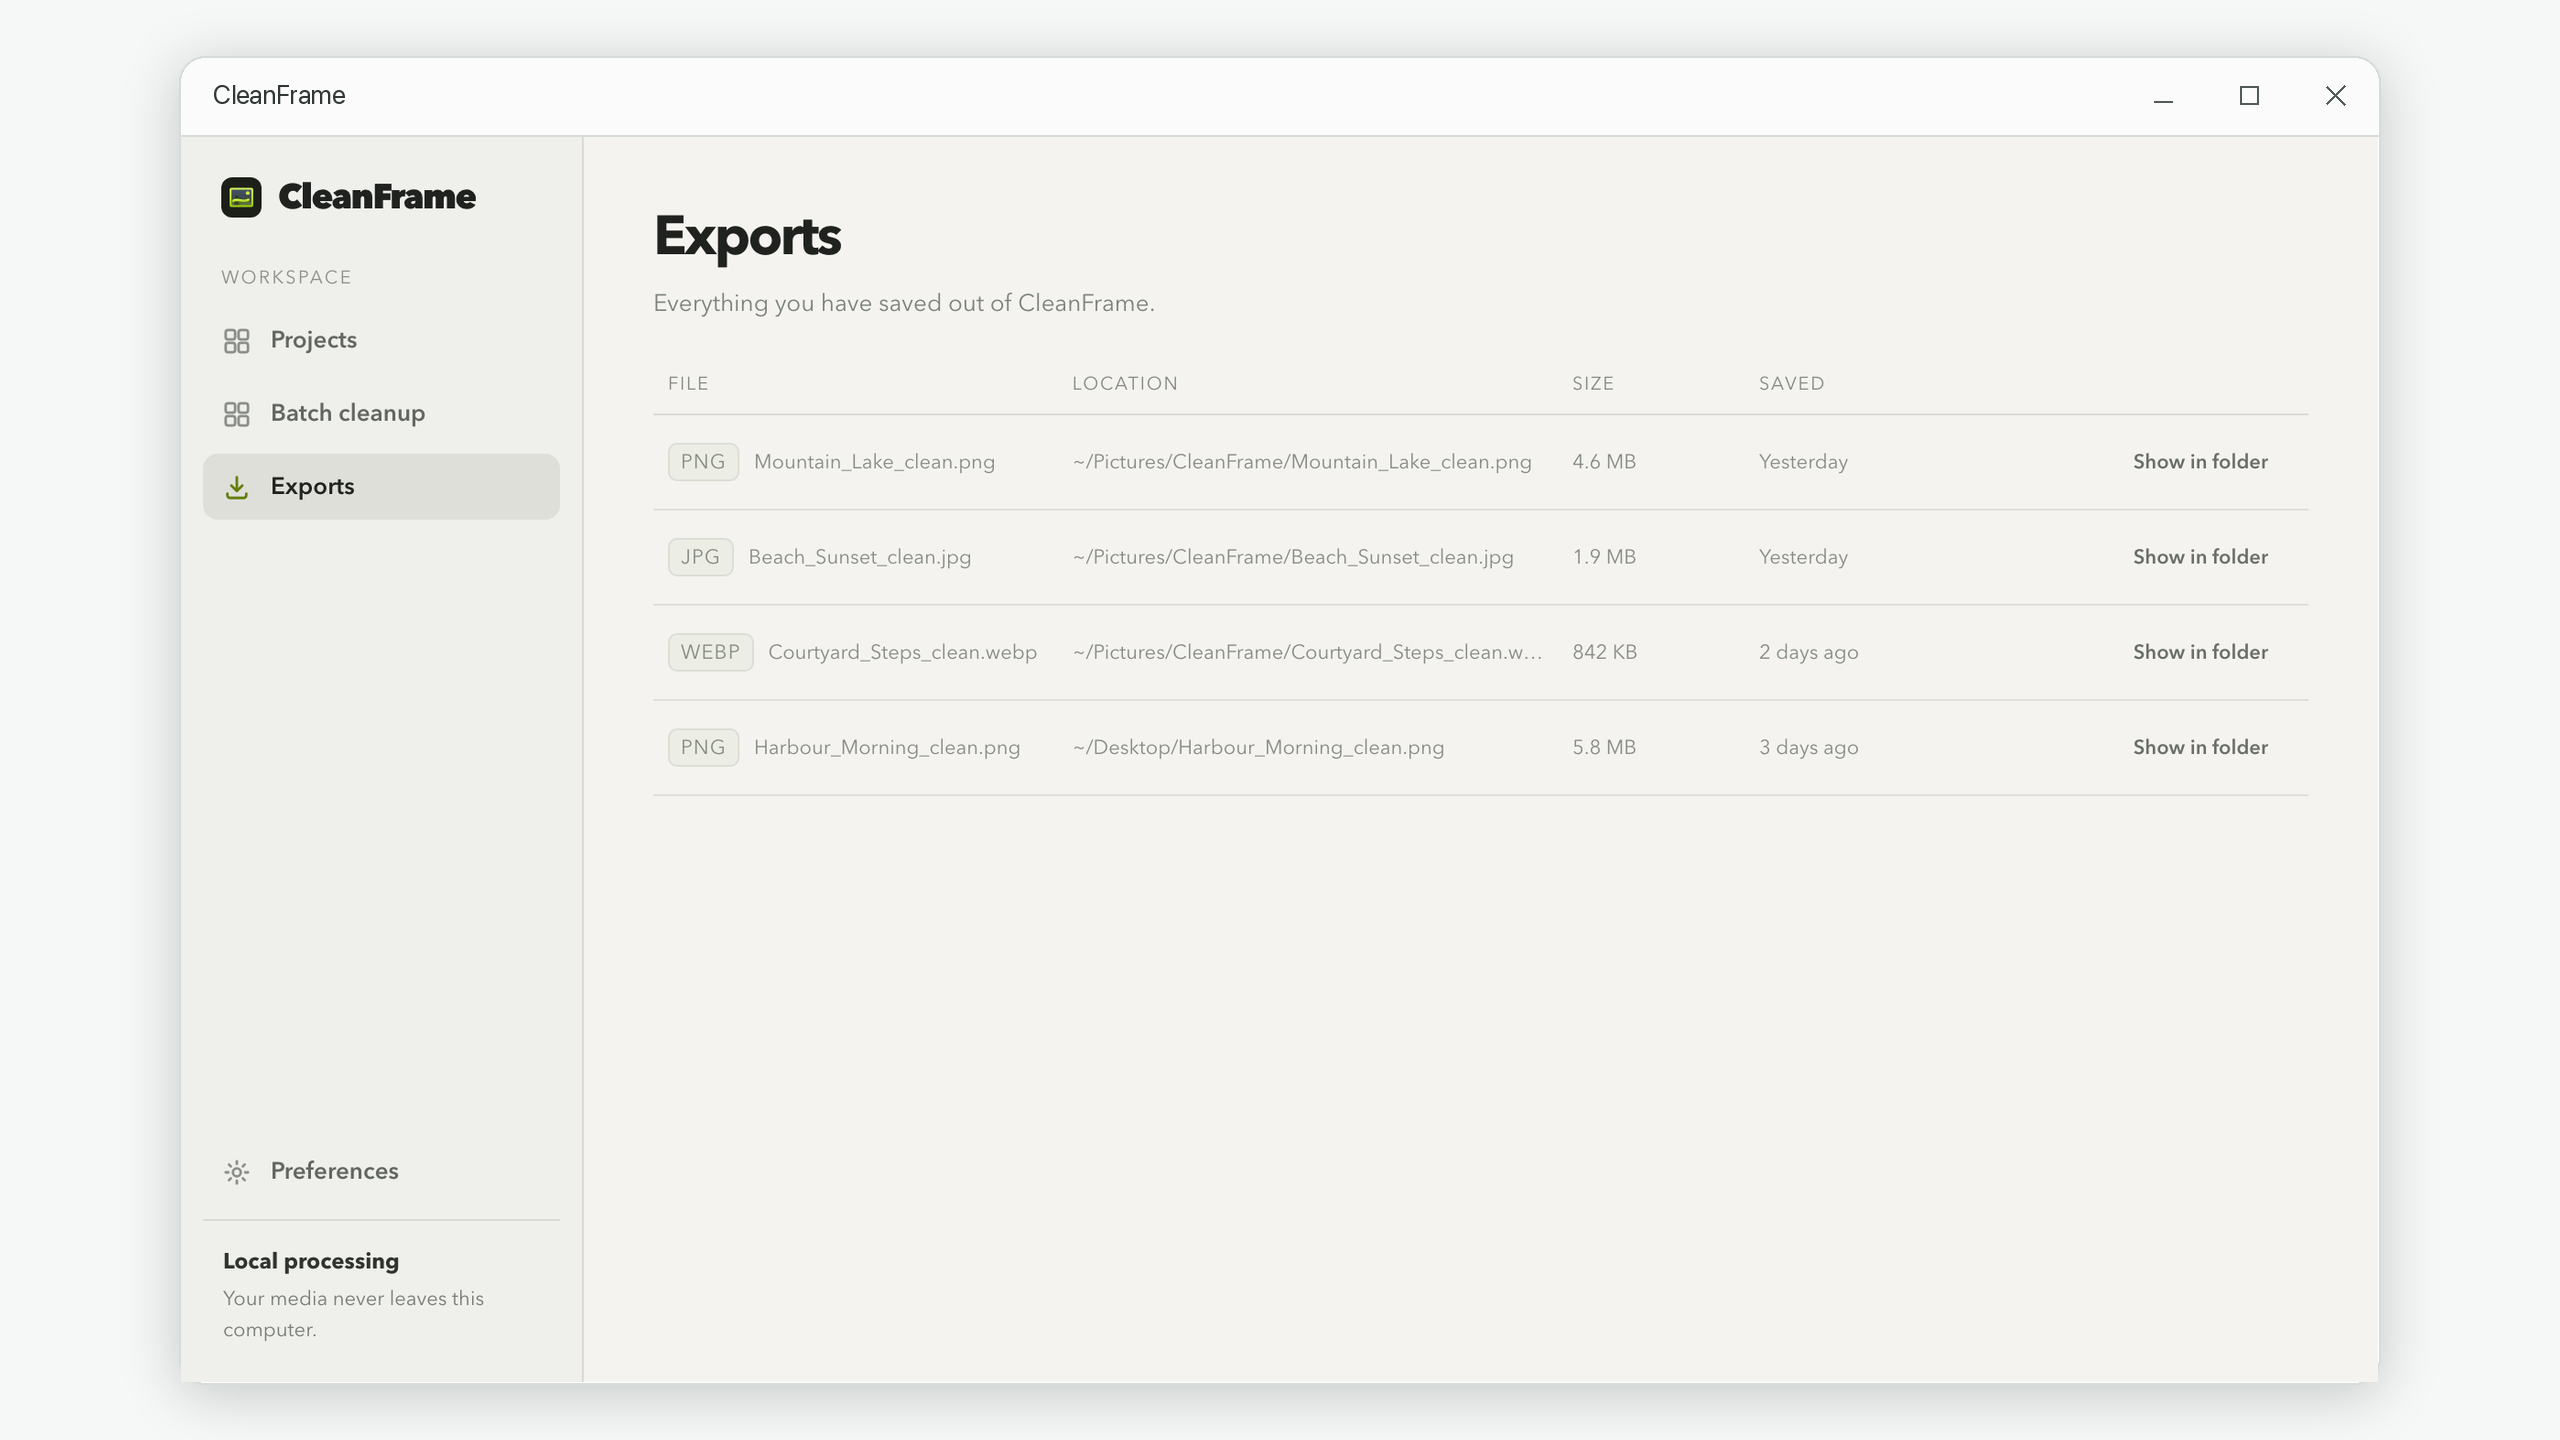Click the CleanFrame logo icon
Viewport: 2560px width, 1440px height.
(x=241, y=197)
